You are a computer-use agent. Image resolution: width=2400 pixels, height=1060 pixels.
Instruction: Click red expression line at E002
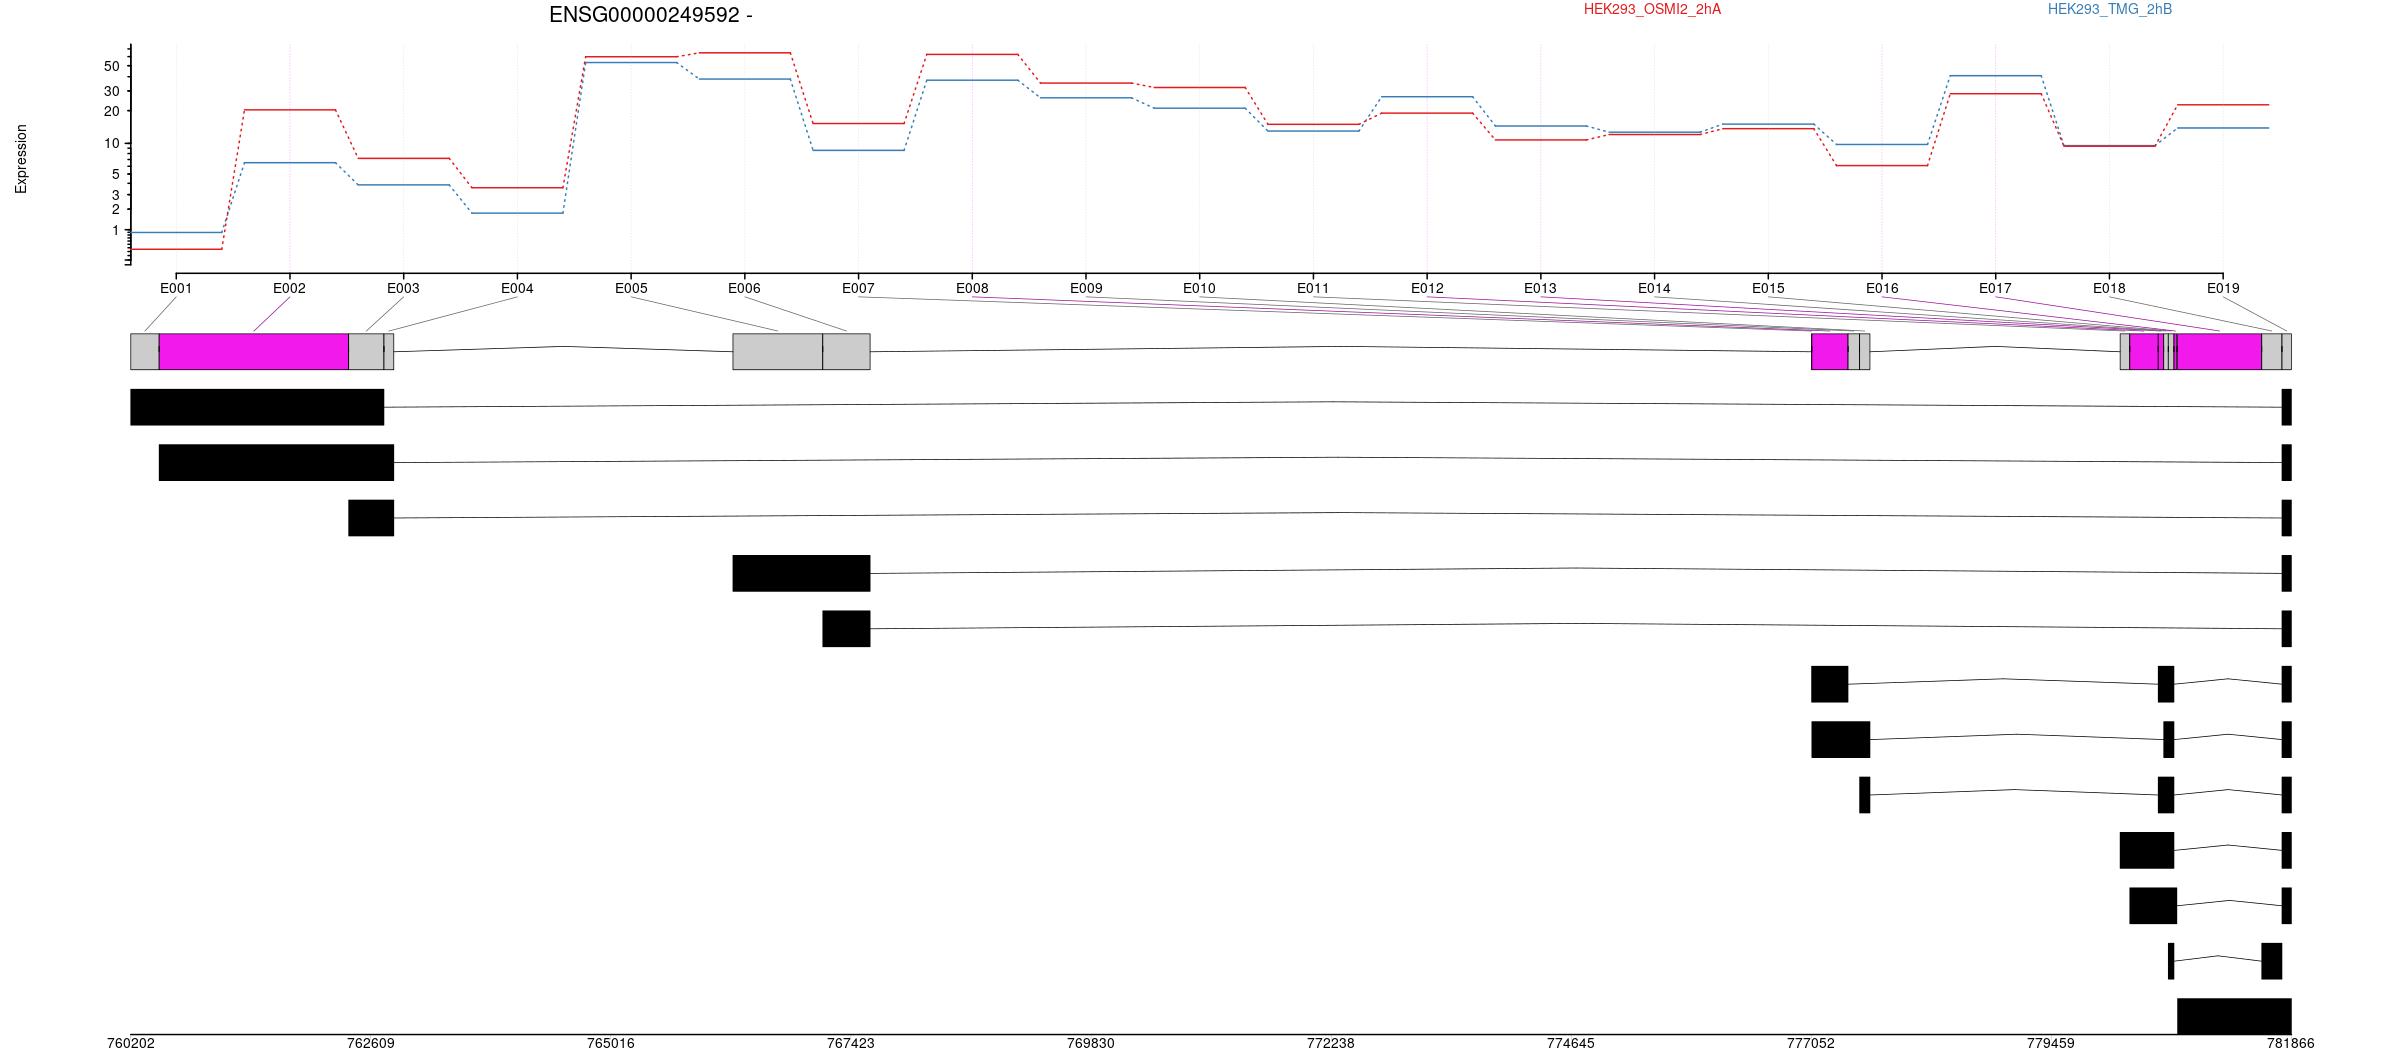click(x=290, y=110)
